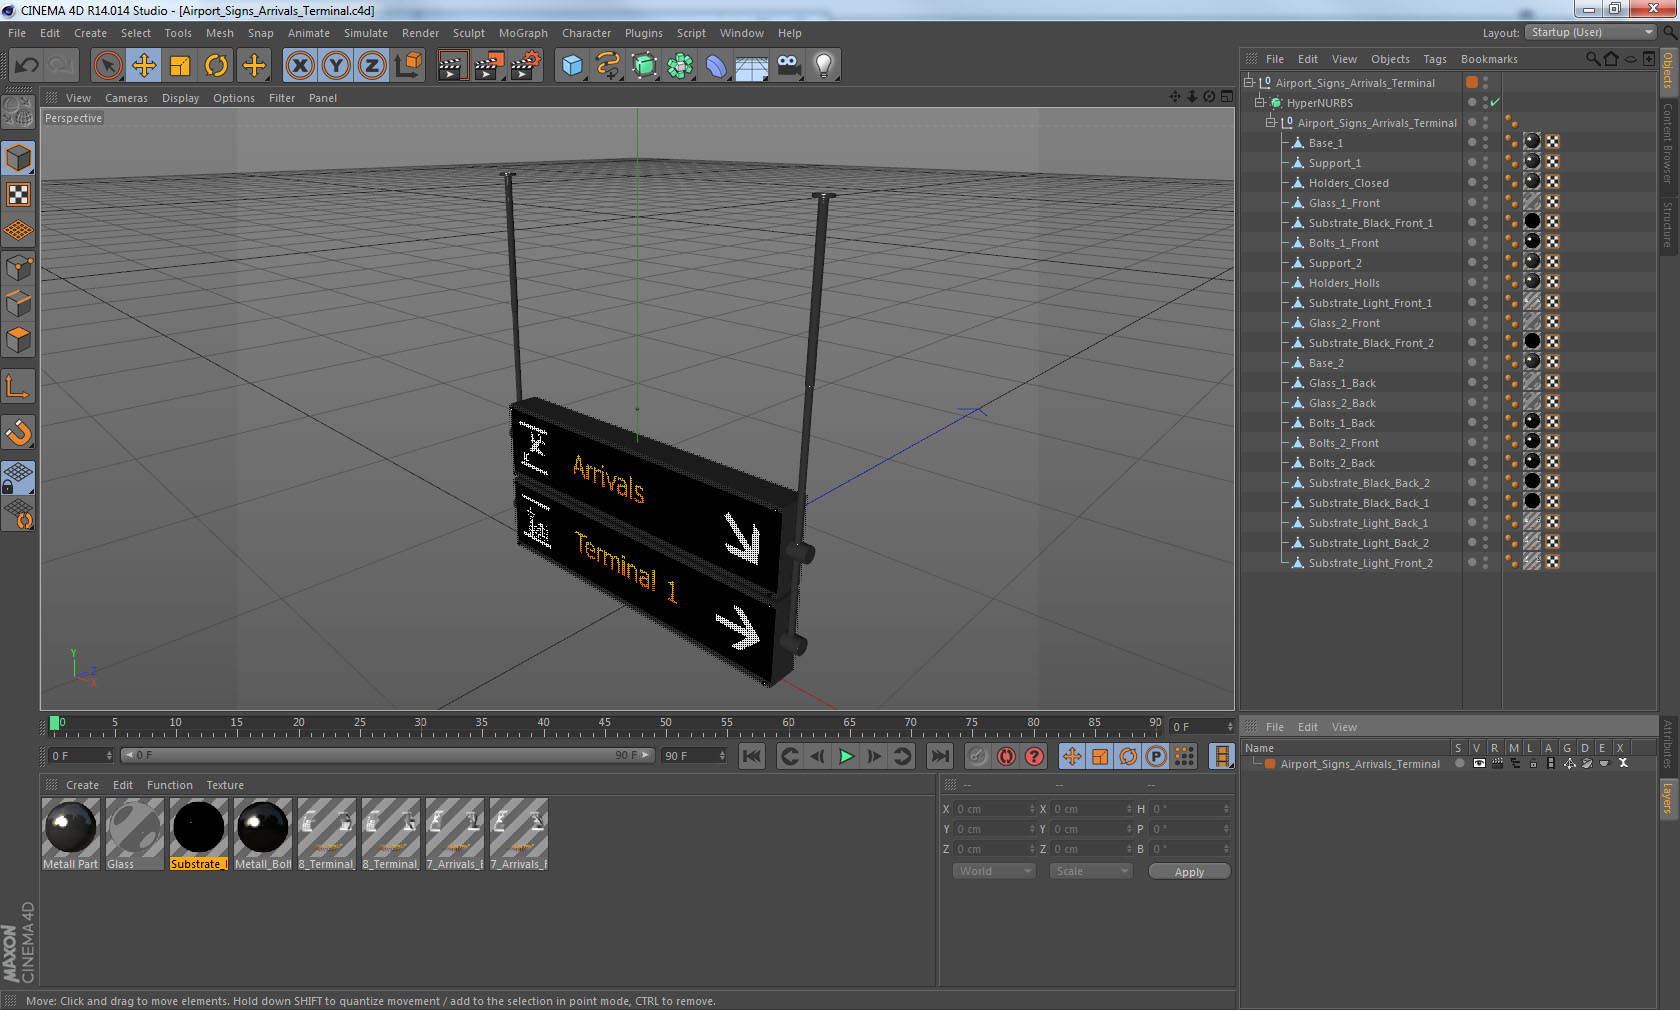Collapse the HyperNURBS object
Image resolution: width=1680 pixels, height=1010 pixels.
pyautogui.click(x=1259, y=103)
